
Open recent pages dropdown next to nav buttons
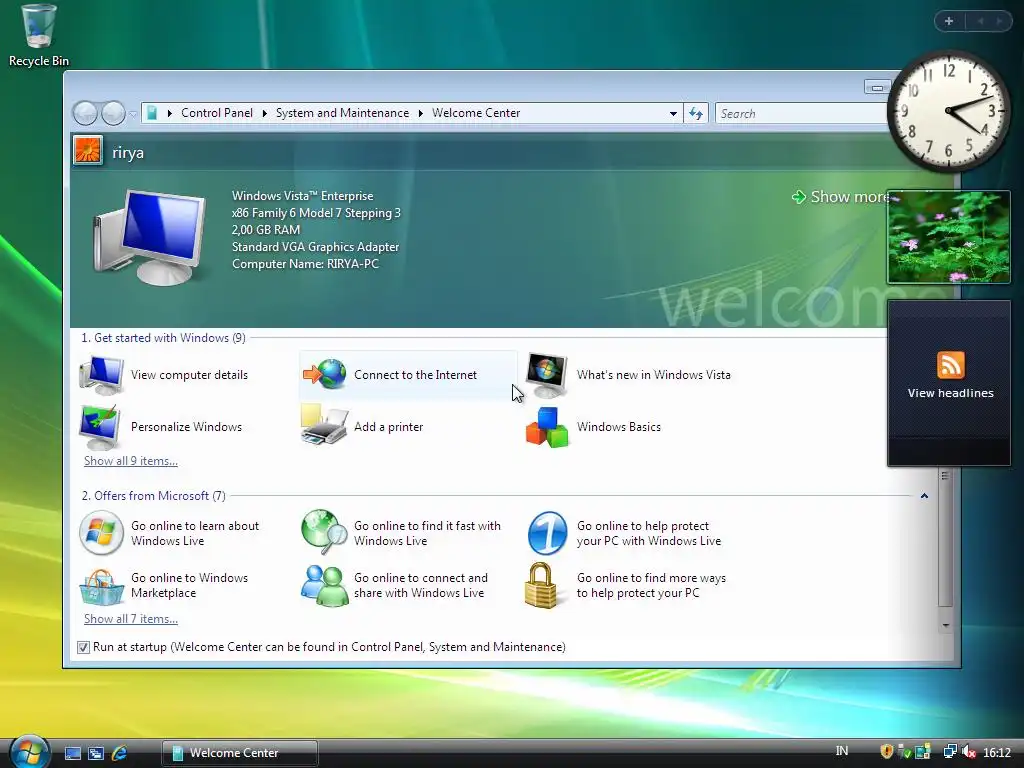point(133,114)
